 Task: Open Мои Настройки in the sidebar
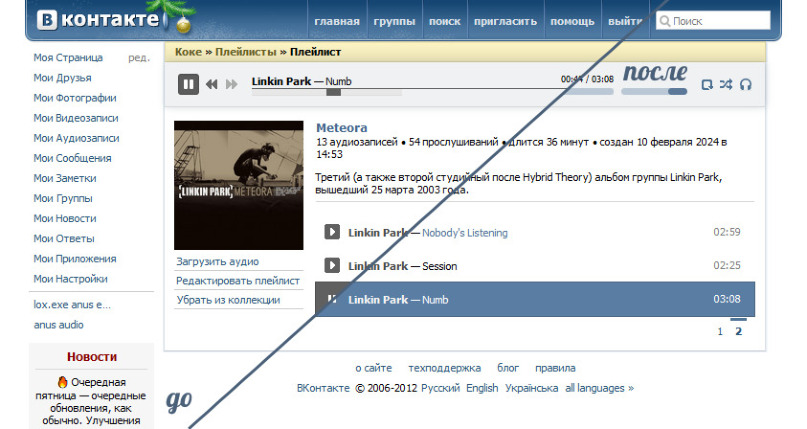tap(71, 278)
